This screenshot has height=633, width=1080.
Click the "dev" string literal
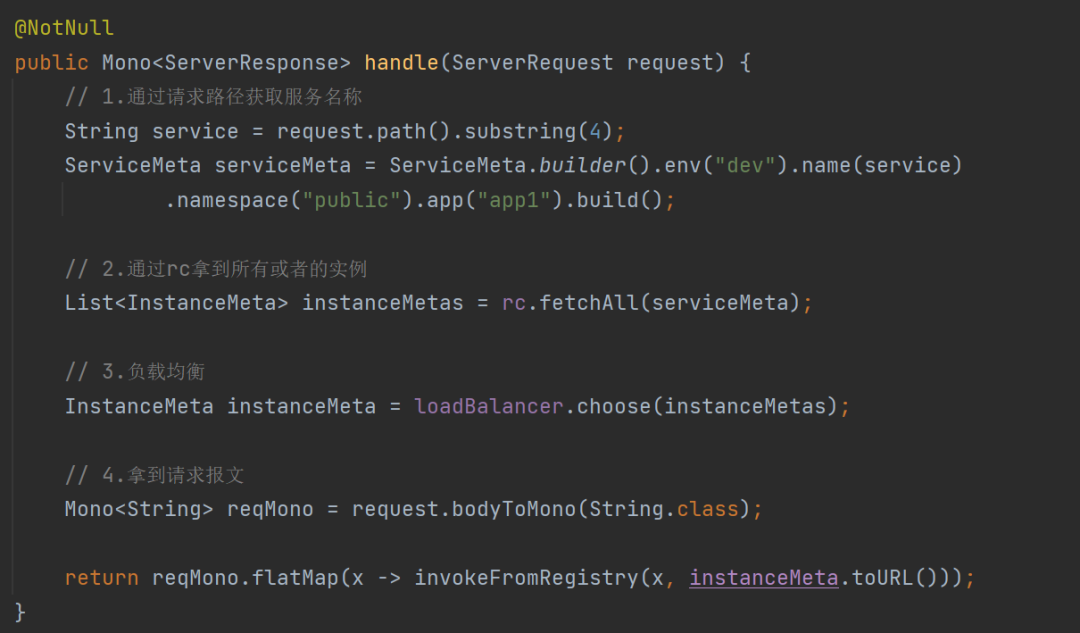click(x=745, y=165)
